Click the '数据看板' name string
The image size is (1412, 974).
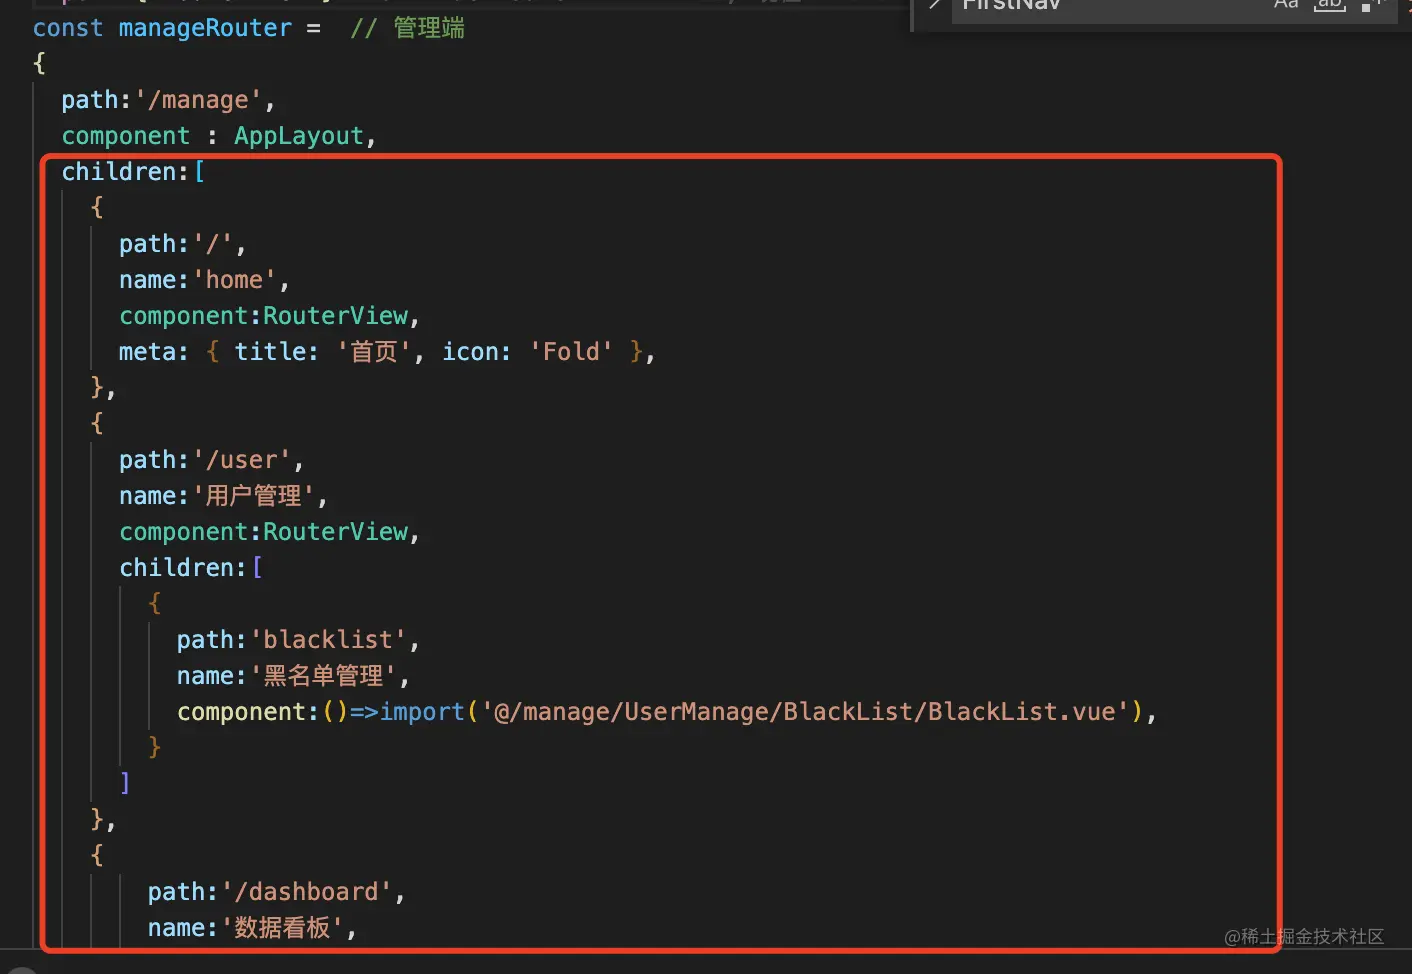point(282,928)
